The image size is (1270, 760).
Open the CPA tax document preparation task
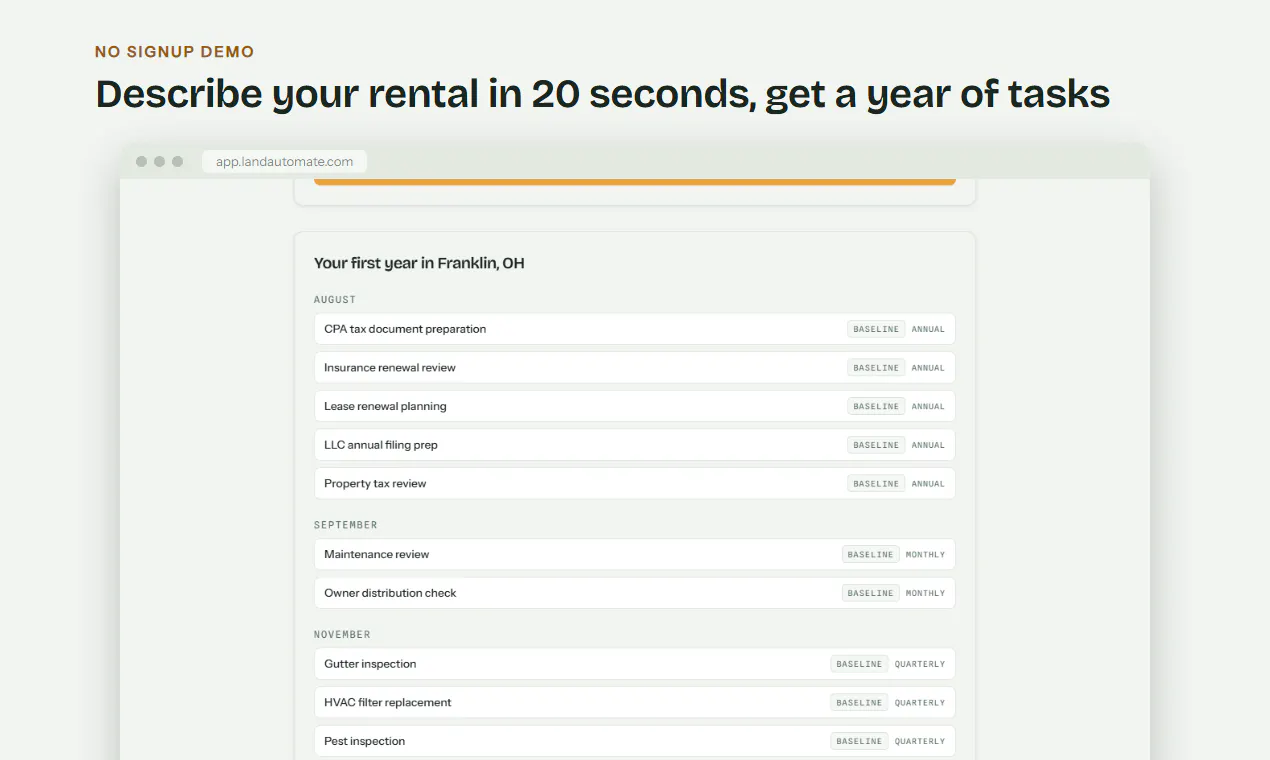pos(634,329)
